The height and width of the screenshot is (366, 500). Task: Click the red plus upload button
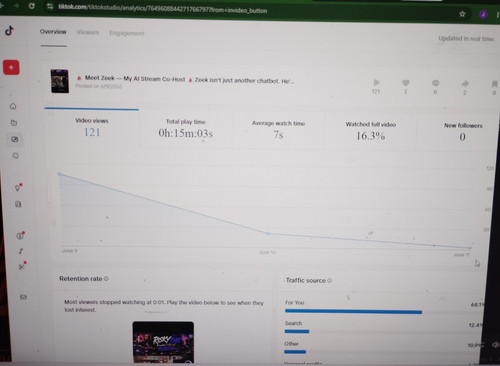tap(11, 67)
